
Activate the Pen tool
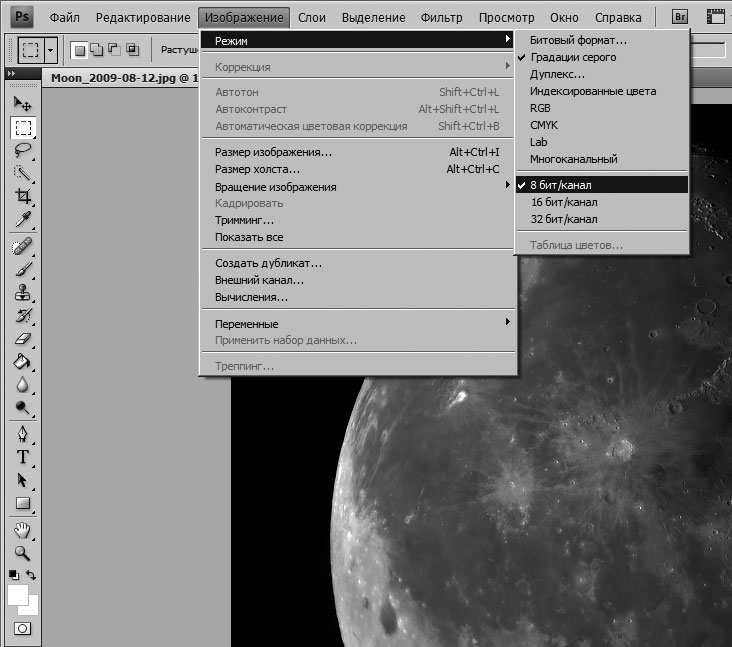tap(22, 434)
